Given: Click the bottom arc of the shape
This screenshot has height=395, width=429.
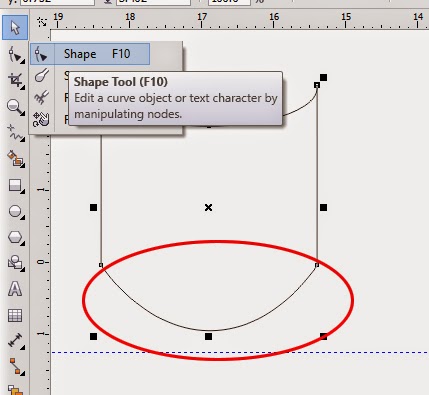Looking at the screenshot, I should (208, 330).
